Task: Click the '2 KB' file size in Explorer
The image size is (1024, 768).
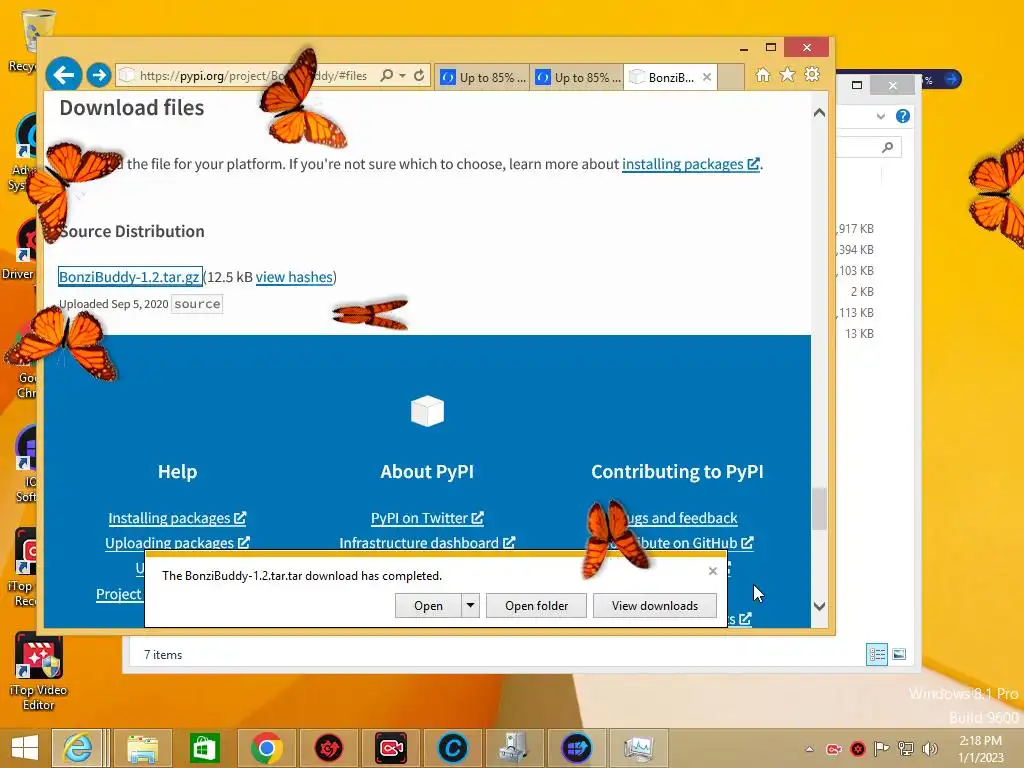Action: [861, 291]
